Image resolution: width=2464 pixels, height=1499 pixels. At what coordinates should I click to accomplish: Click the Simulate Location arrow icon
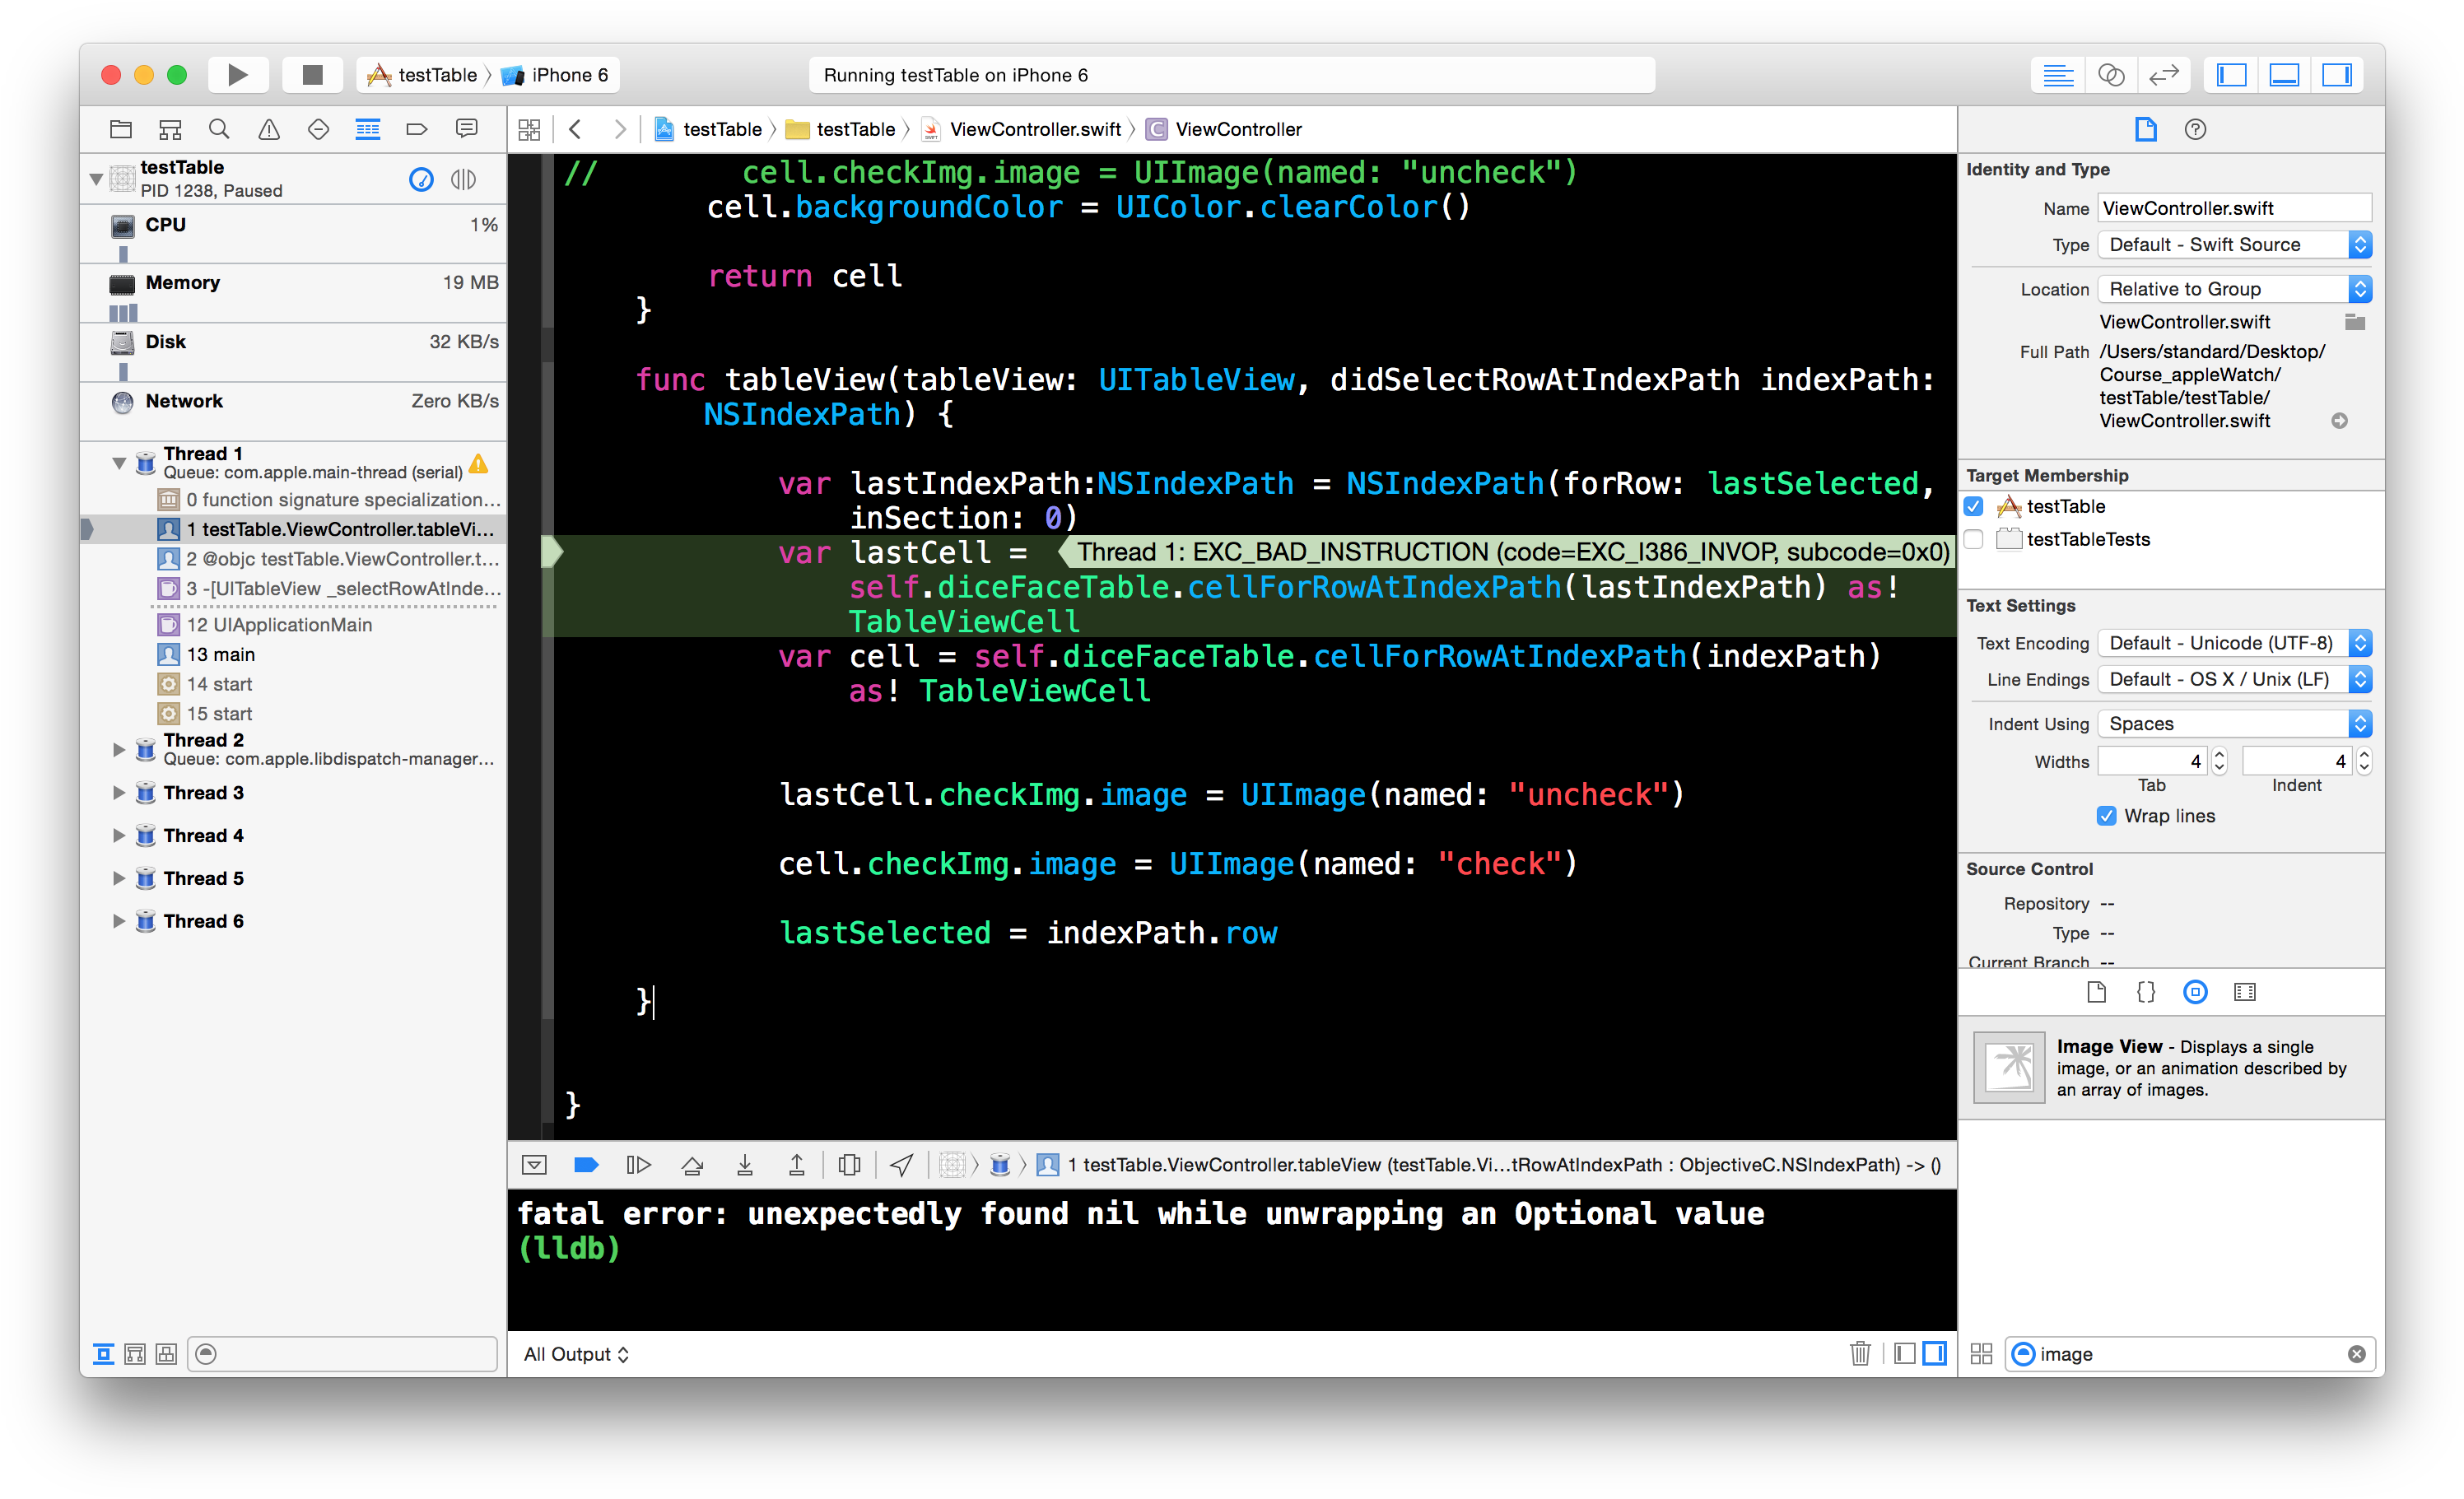tap(901, 1165)
